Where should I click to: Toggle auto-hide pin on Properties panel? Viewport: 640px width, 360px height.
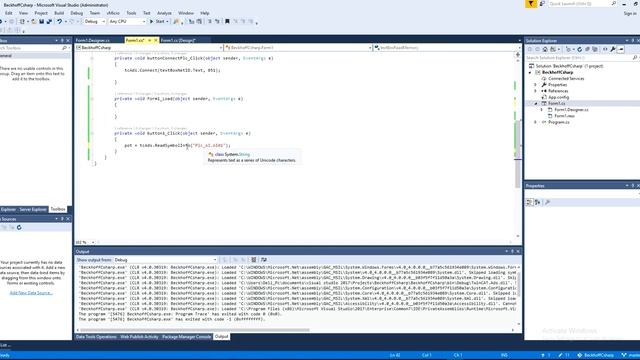coord(633,186)
